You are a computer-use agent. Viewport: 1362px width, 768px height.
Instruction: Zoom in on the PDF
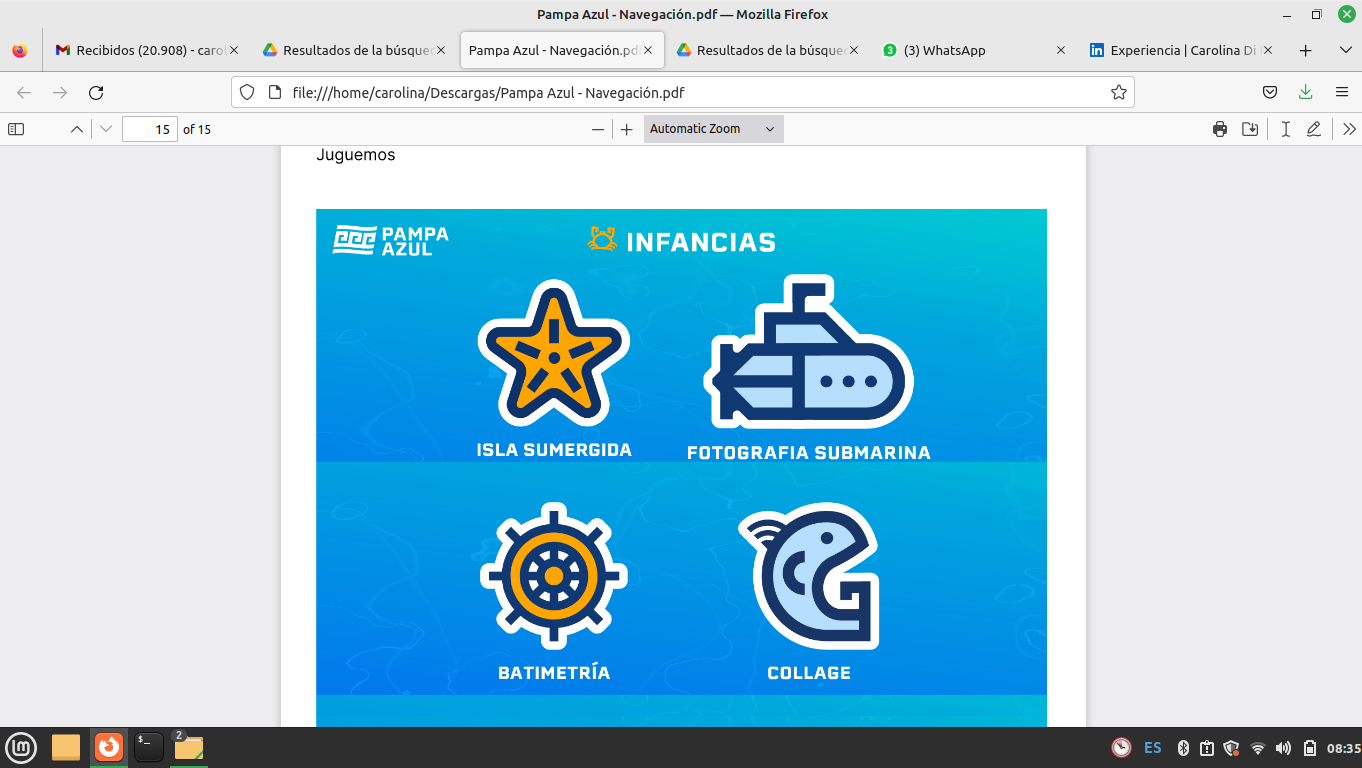pos(627,129)
